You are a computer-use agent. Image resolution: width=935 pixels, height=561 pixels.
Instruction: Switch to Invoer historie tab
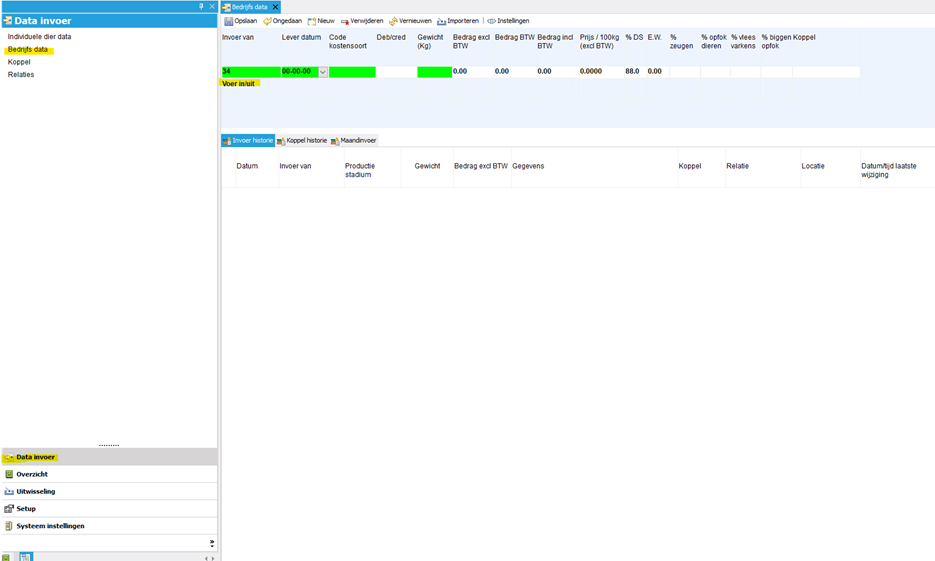248,141
